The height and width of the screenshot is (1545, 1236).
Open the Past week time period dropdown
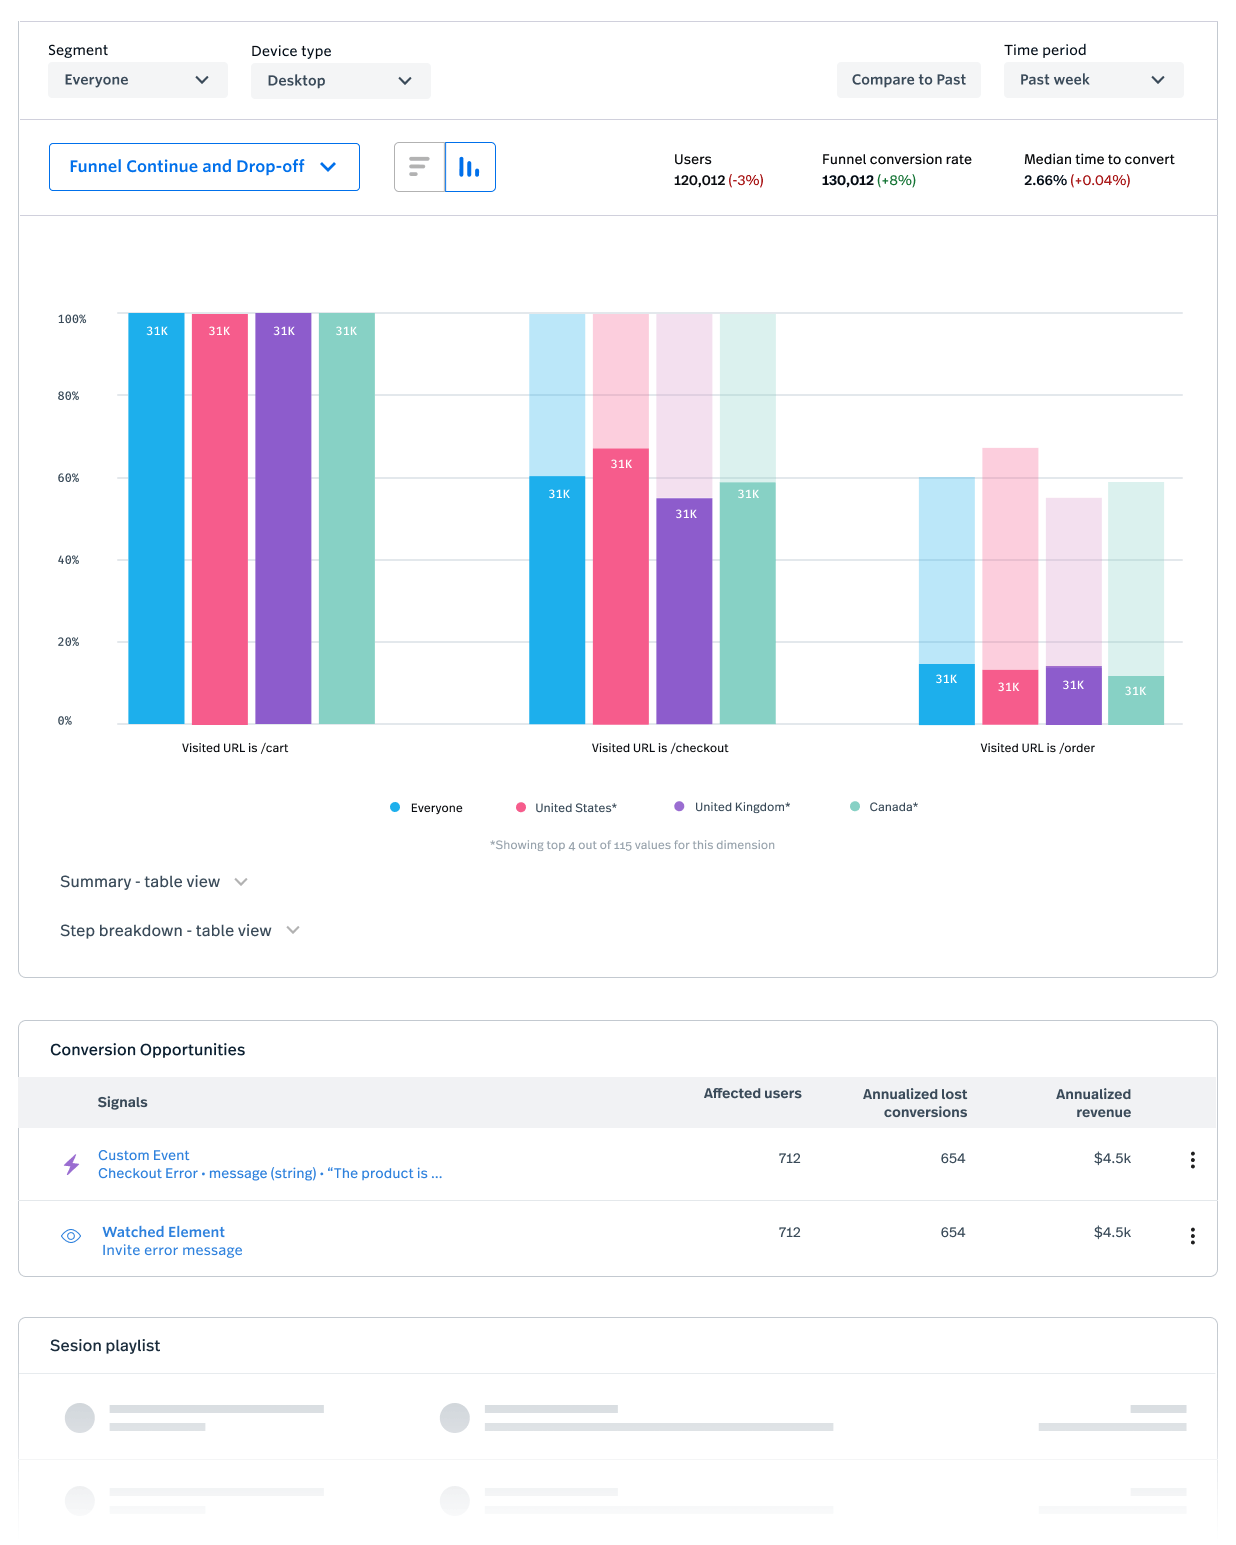1093,80
